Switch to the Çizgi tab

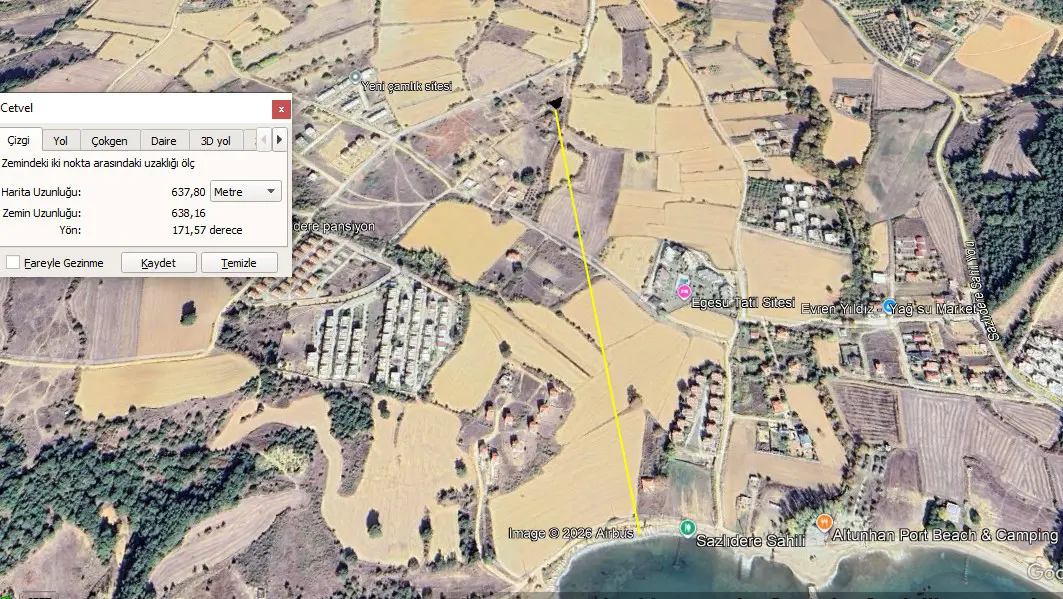[x=19, y=140]
